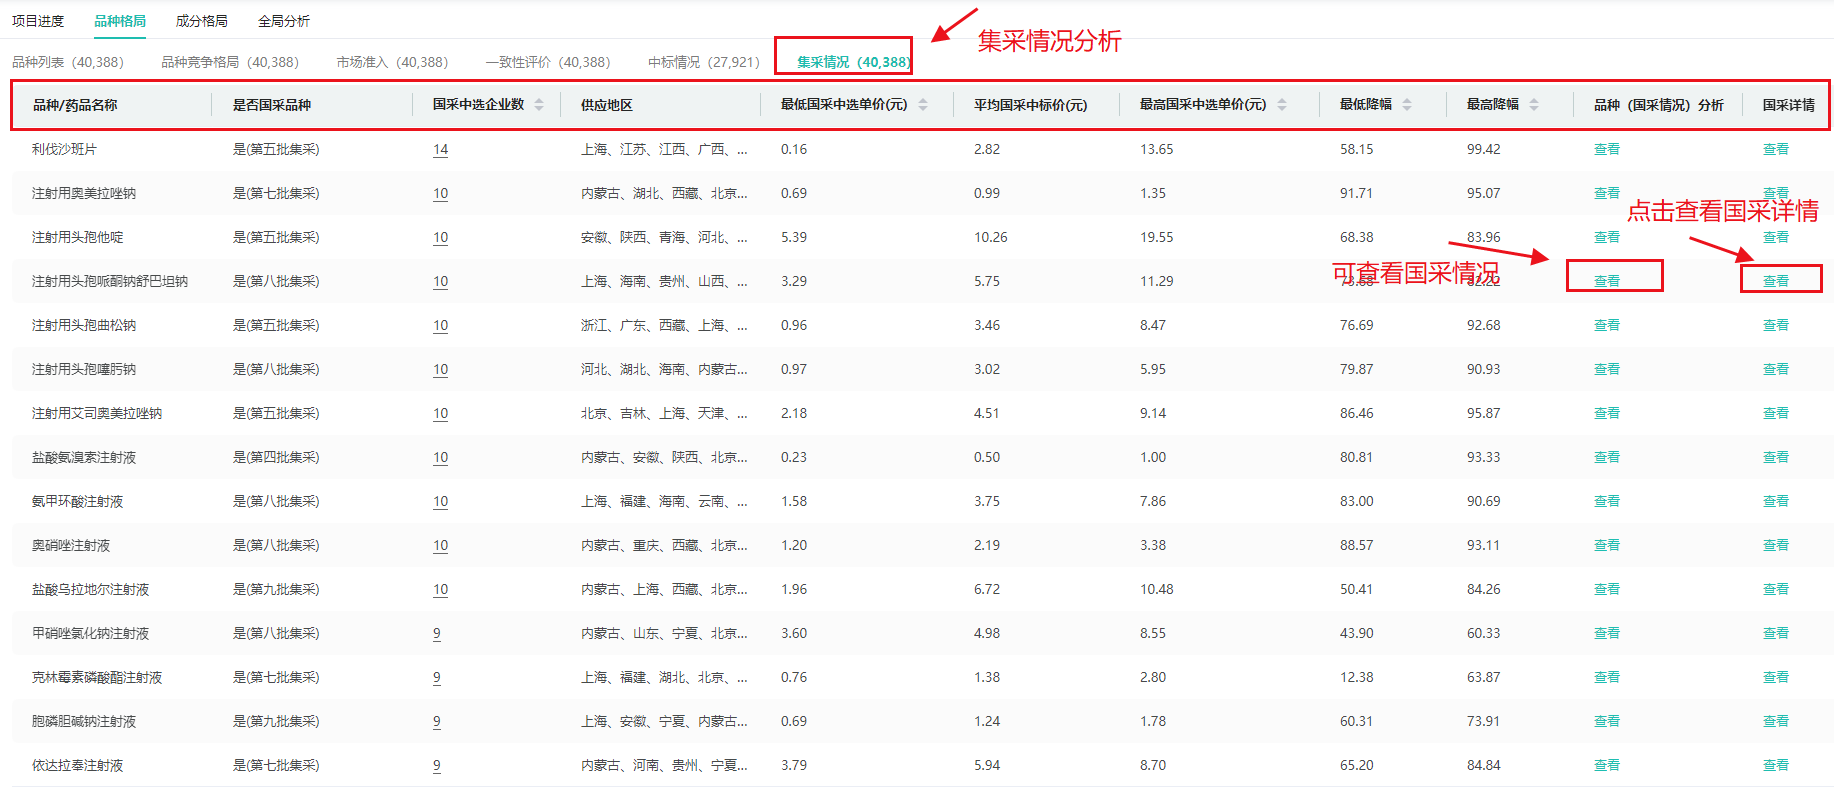Image resolution: width=1834 pixels, height=792 pixels.
Task: Open the 项目进度 tab
Action: click(38, 21)
